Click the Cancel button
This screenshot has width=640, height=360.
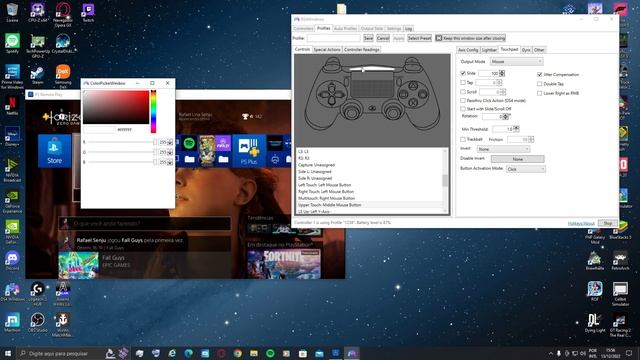pyautogui.click(x=383, y=38)
